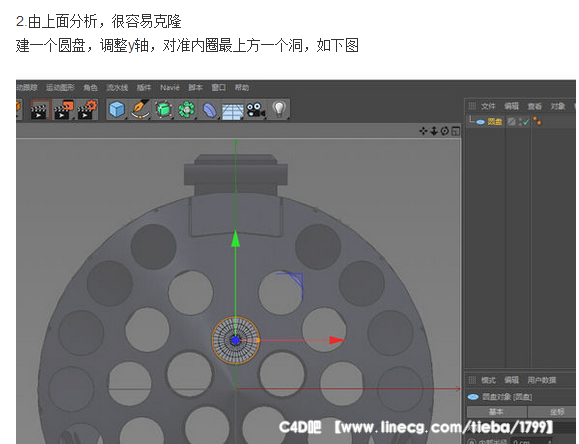Click the blue Z axis center dot
This screenshot has width=579, height=444.
[x=235, y=340]
